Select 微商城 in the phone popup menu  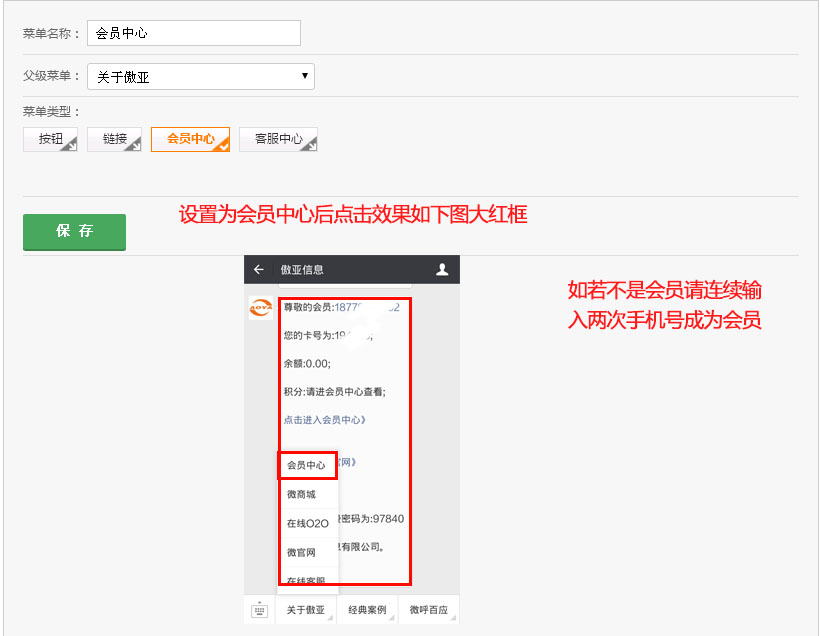click(x=301, y=494)
